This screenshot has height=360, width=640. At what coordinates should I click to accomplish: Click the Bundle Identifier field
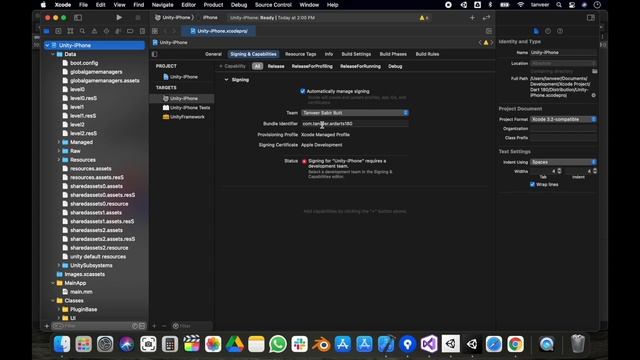coord(354,124)
